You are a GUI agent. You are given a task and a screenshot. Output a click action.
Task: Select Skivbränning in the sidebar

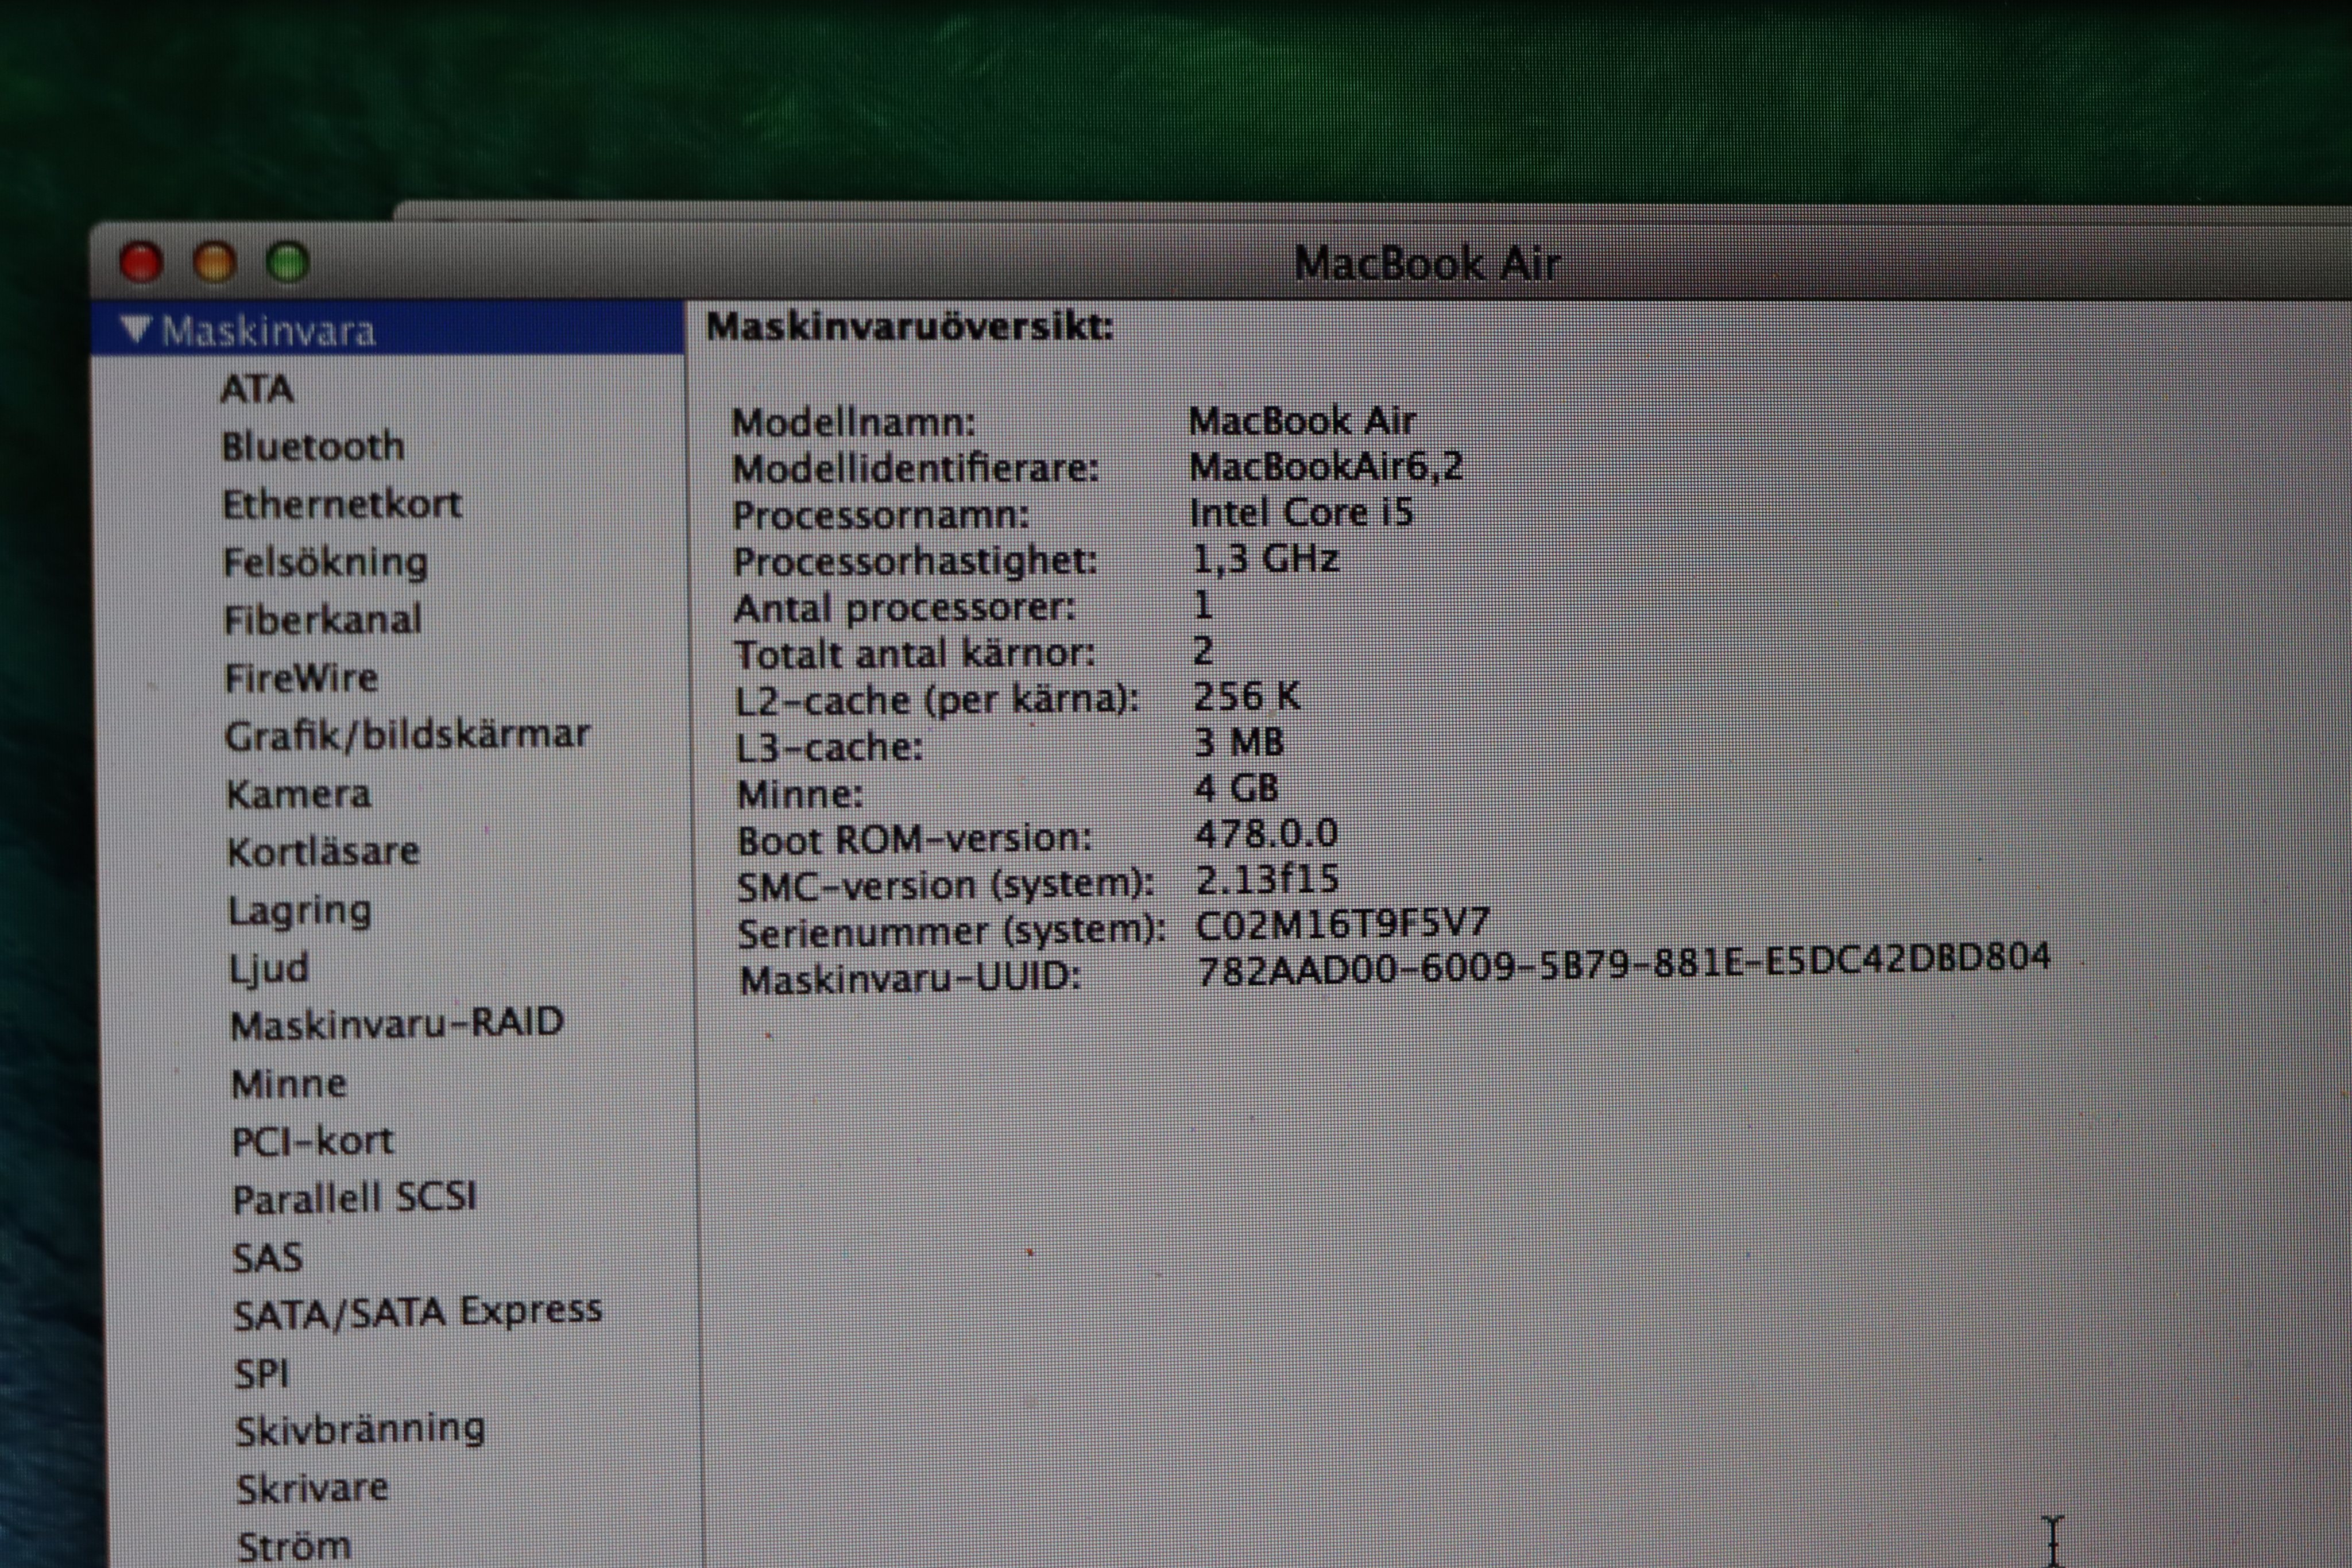pos(360,1430)
